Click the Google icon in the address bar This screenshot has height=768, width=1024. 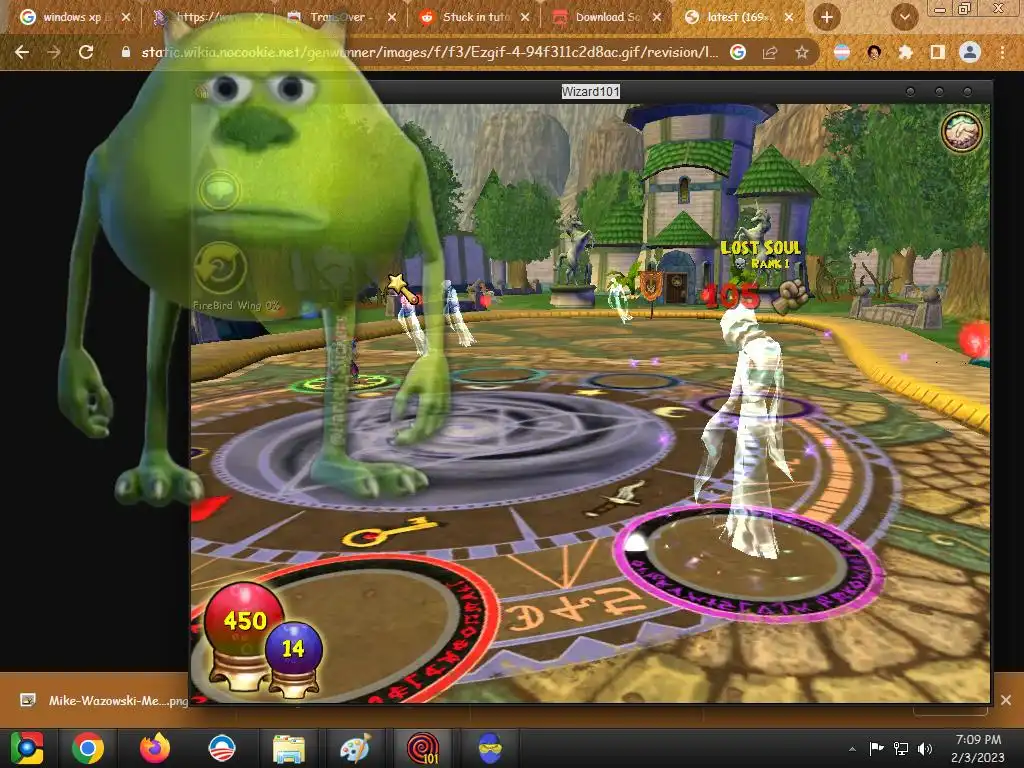[738, 52]
